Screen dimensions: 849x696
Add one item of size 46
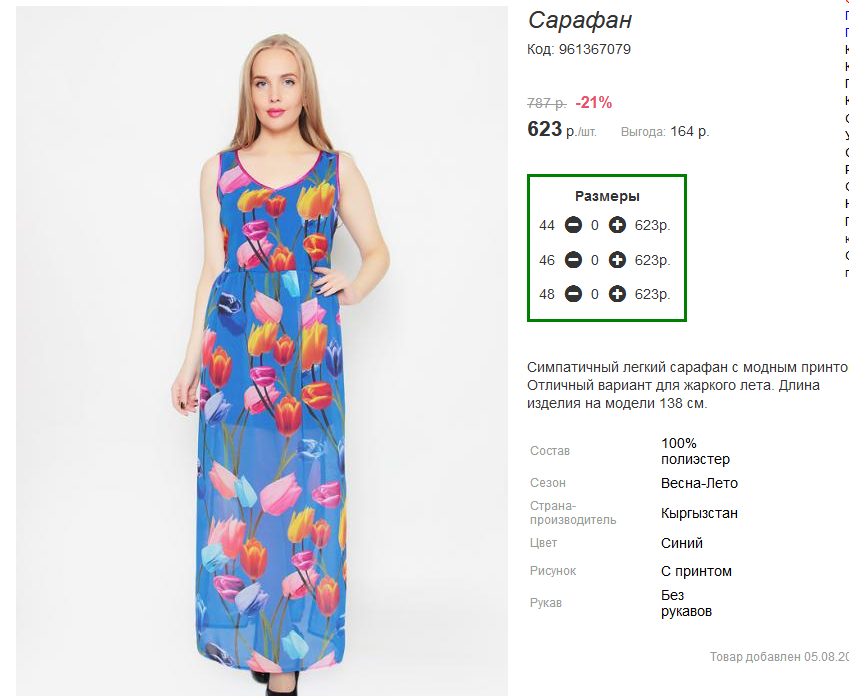click(617, 260)
